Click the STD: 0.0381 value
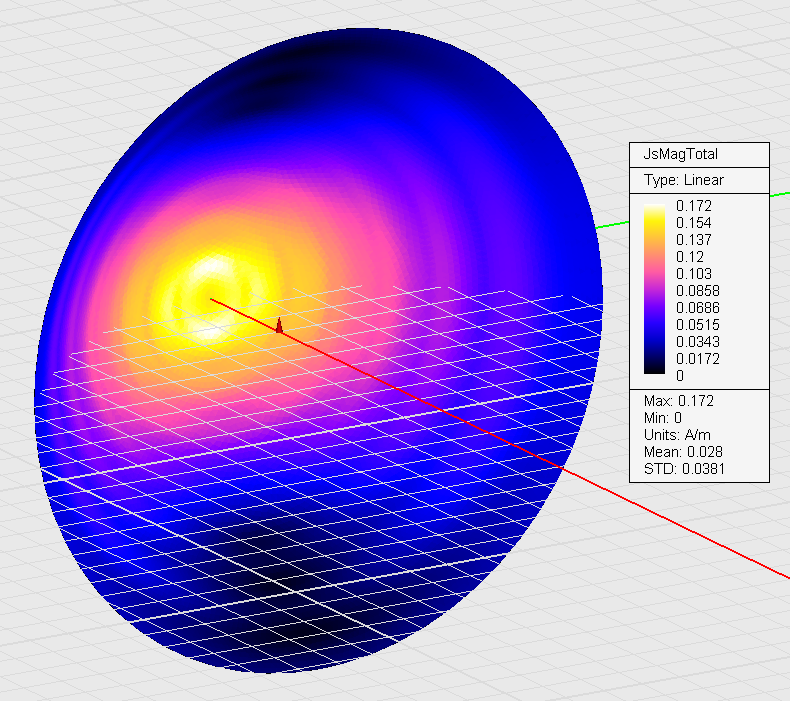The image size is (790, 701). [684, 469]
